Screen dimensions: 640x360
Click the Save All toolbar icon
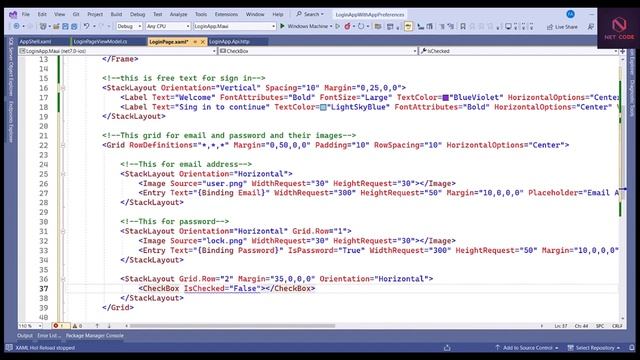74,26
